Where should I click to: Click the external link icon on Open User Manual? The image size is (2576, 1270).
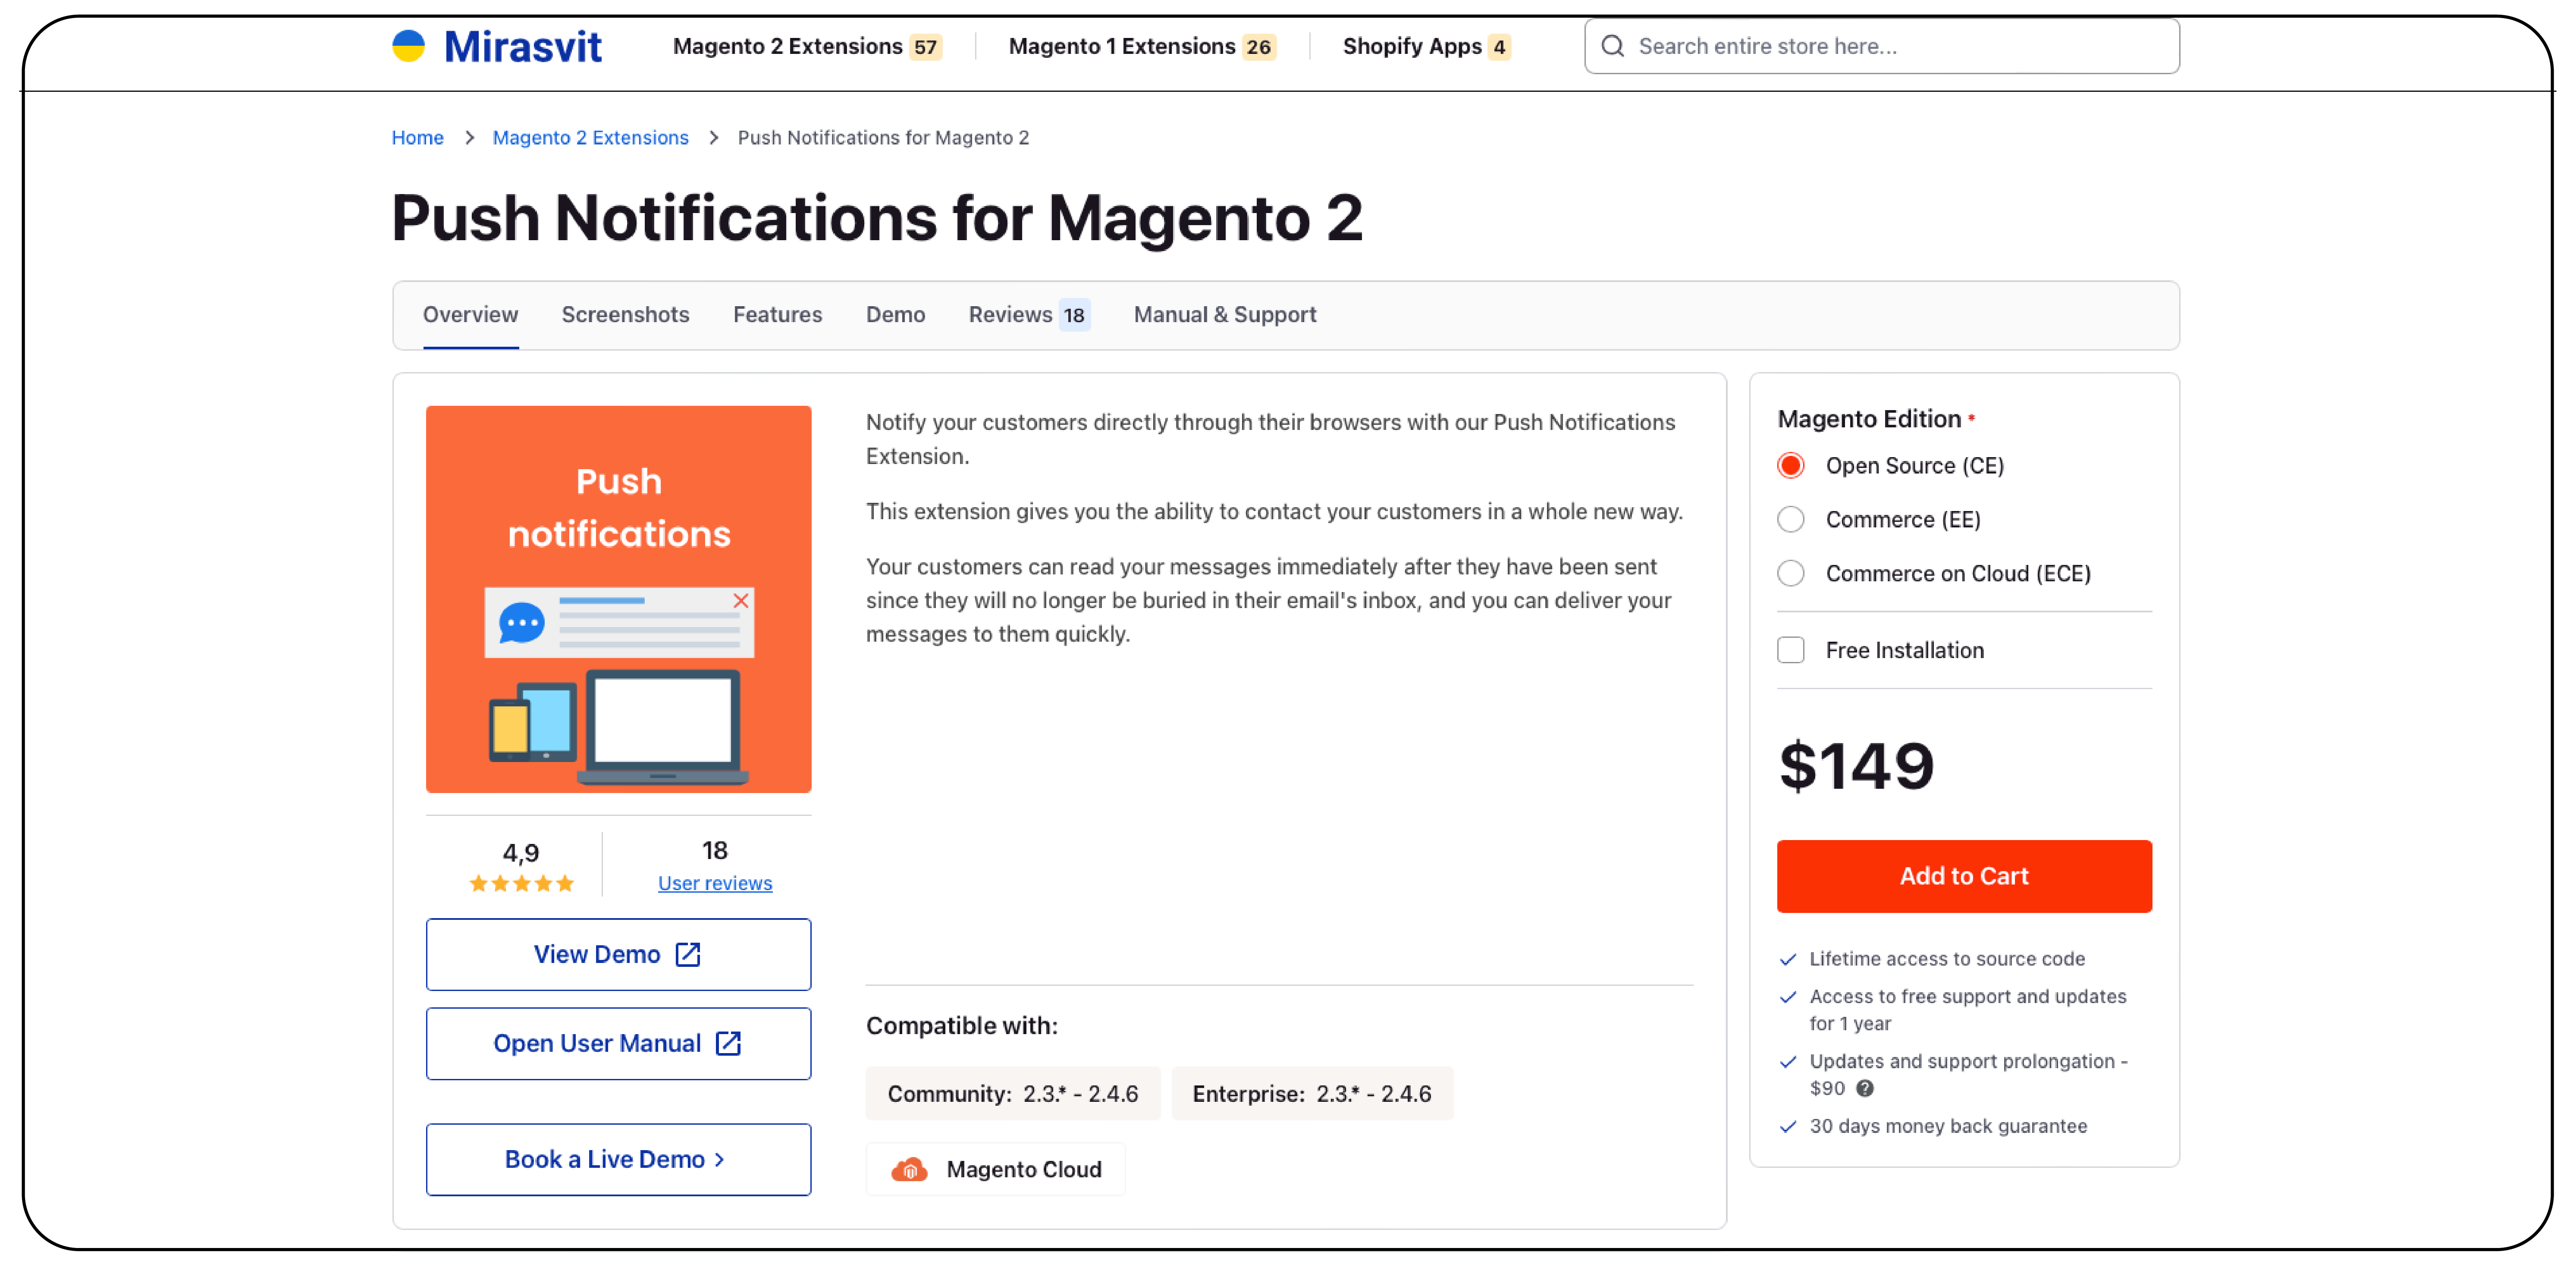729,1043
